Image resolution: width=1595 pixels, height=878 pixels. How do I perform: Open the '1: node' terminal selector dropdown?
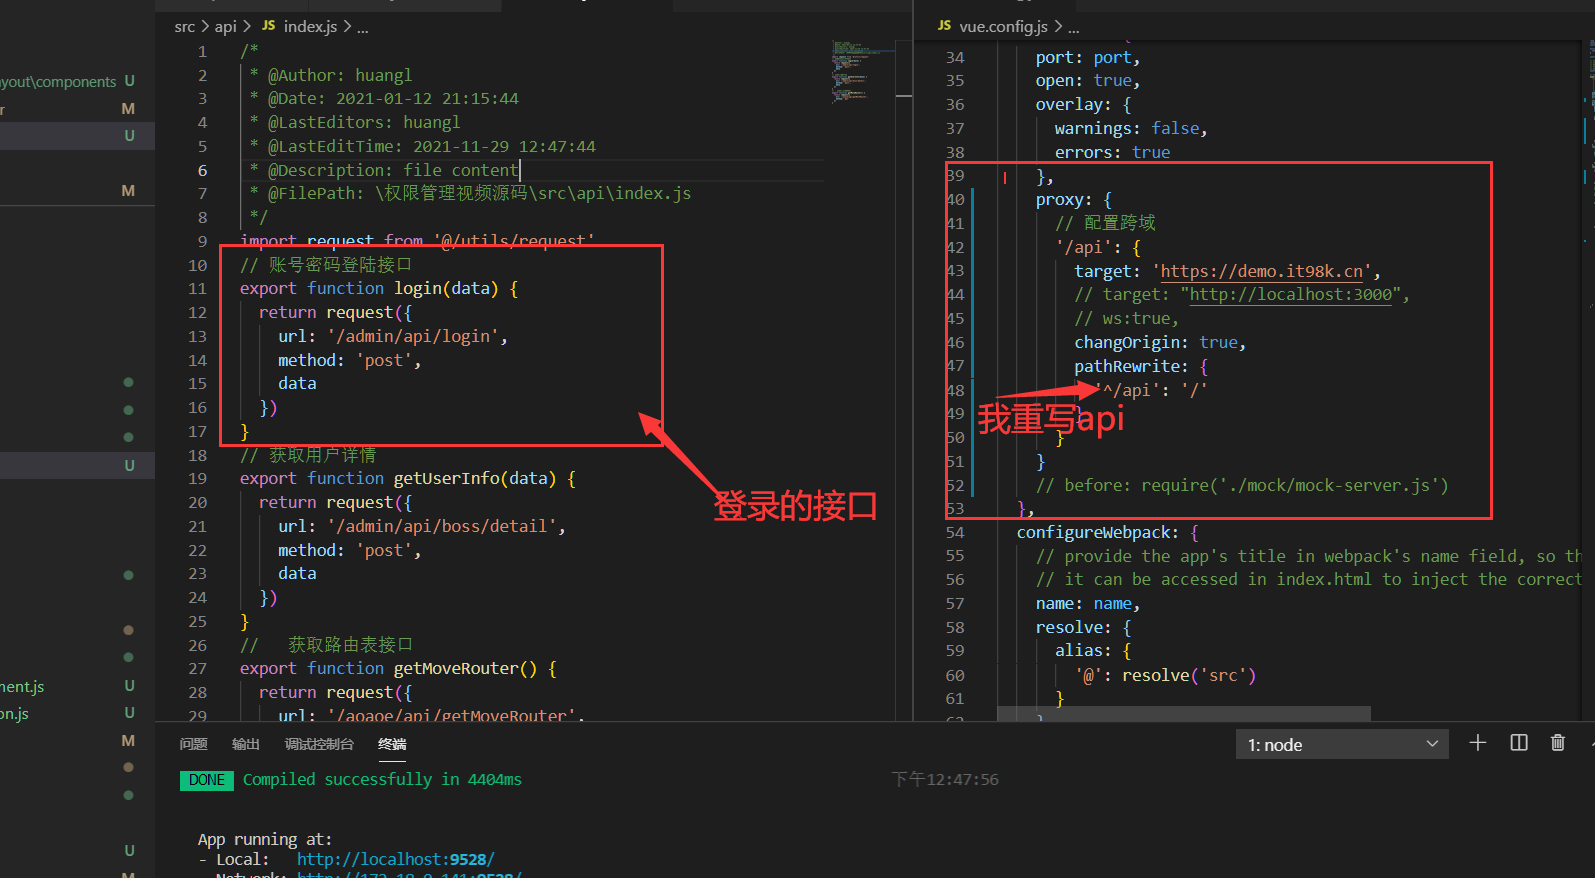1342,744
